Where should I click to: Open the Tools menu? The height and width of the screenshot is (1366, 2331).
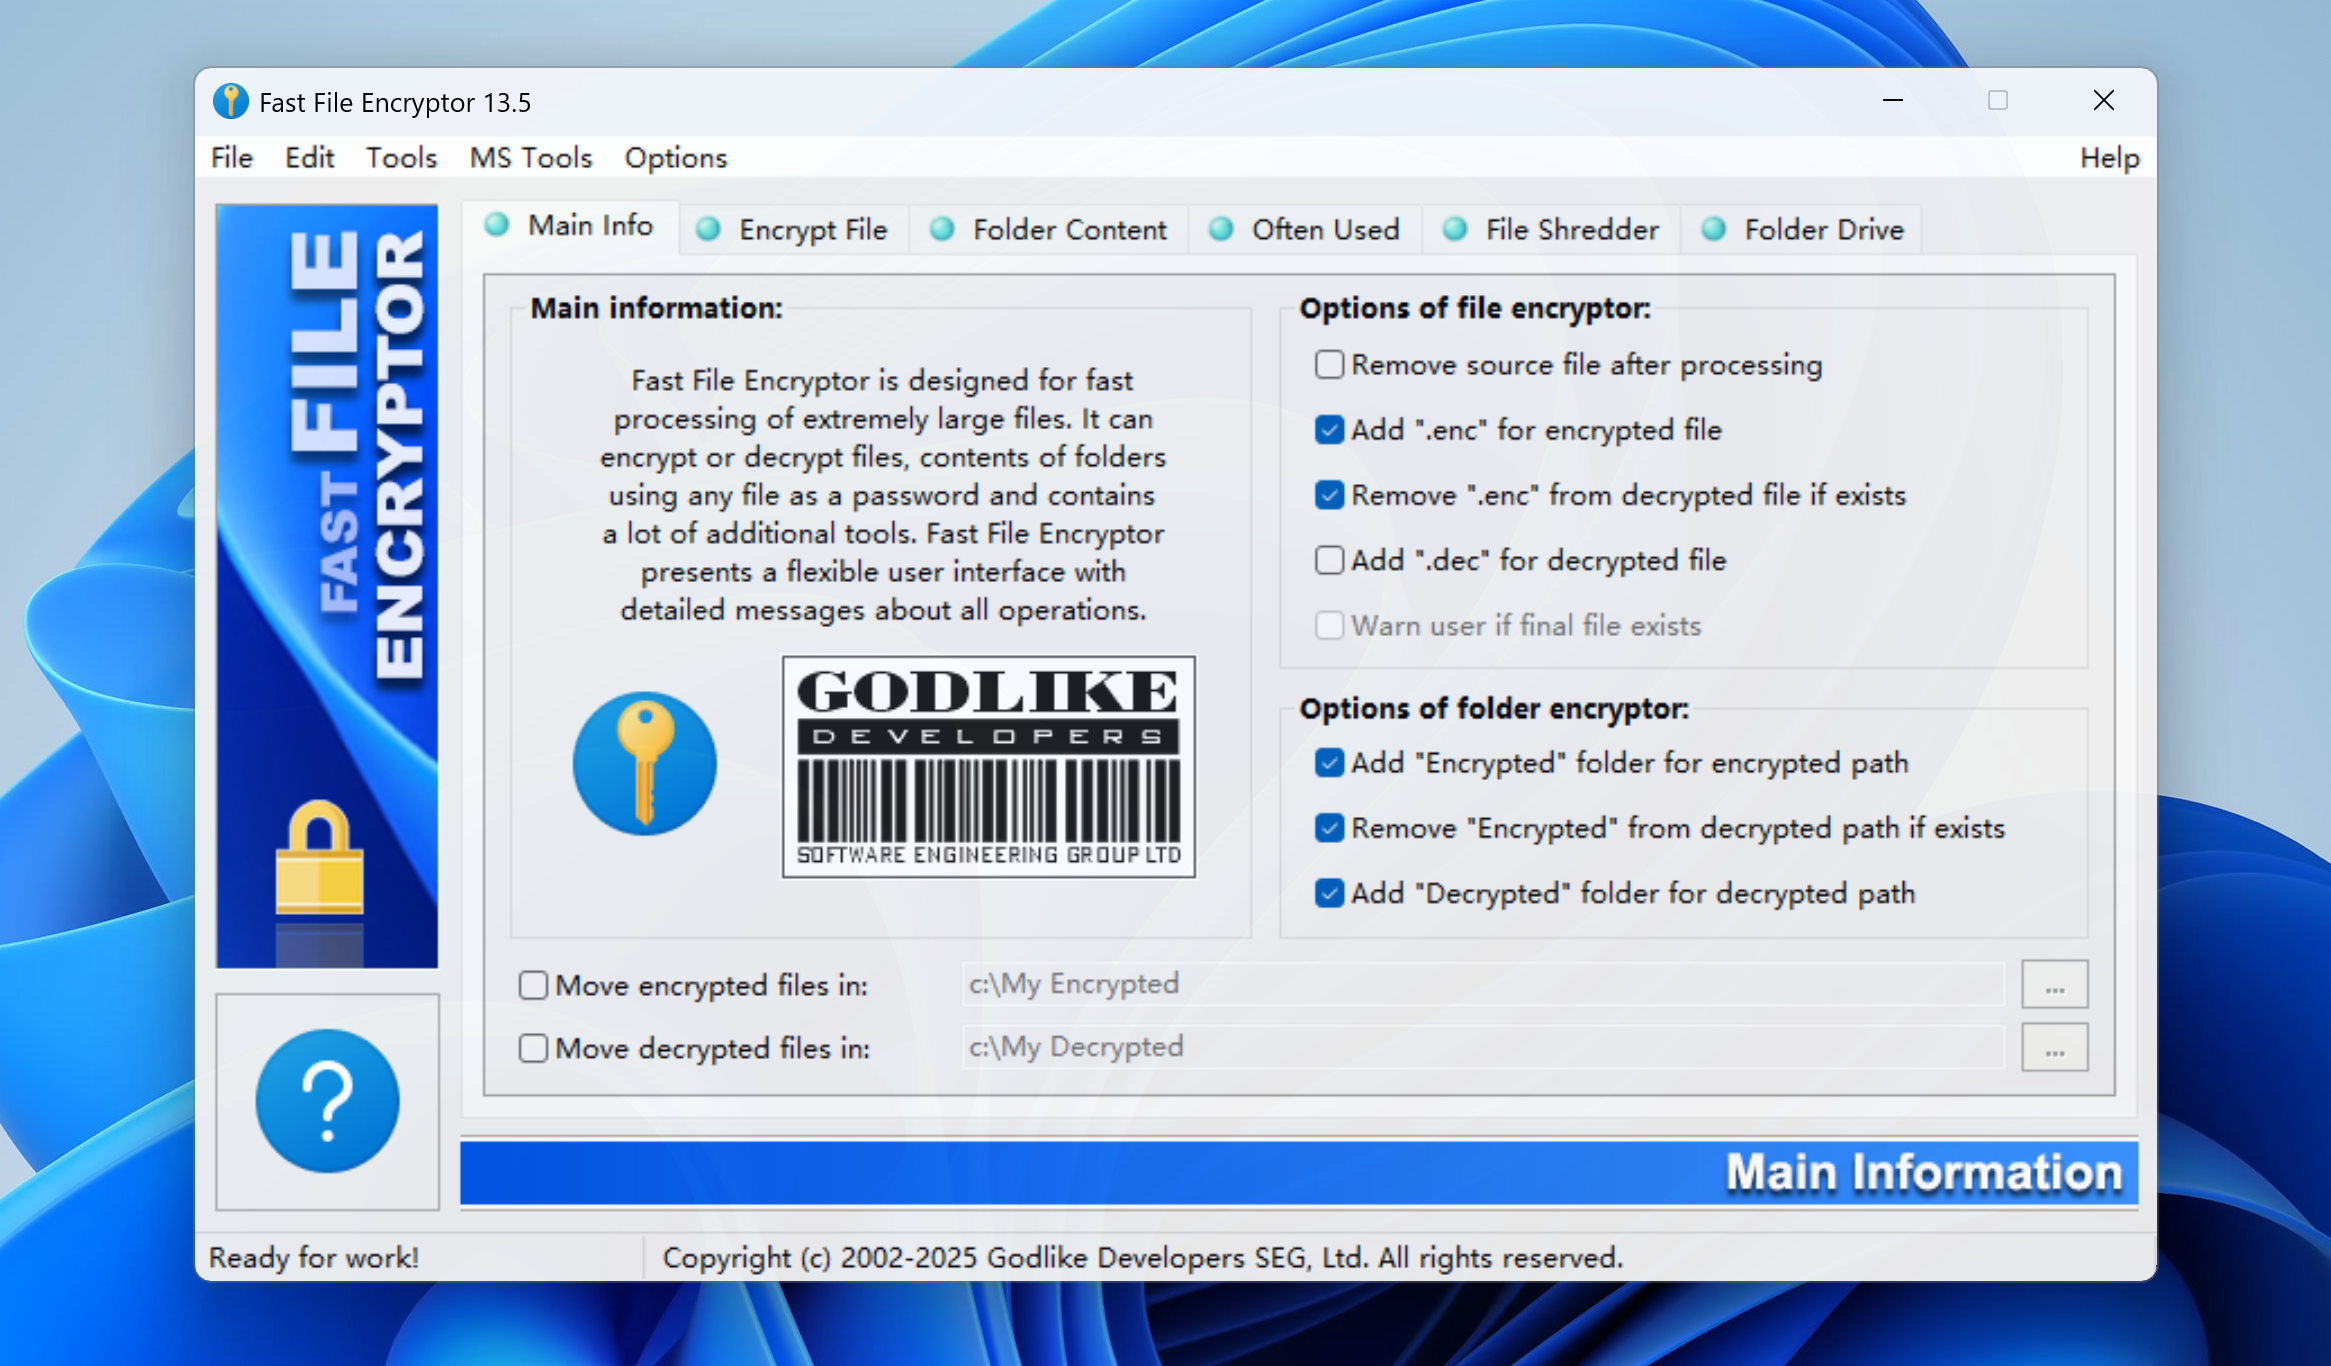click(x=401, y=158)
